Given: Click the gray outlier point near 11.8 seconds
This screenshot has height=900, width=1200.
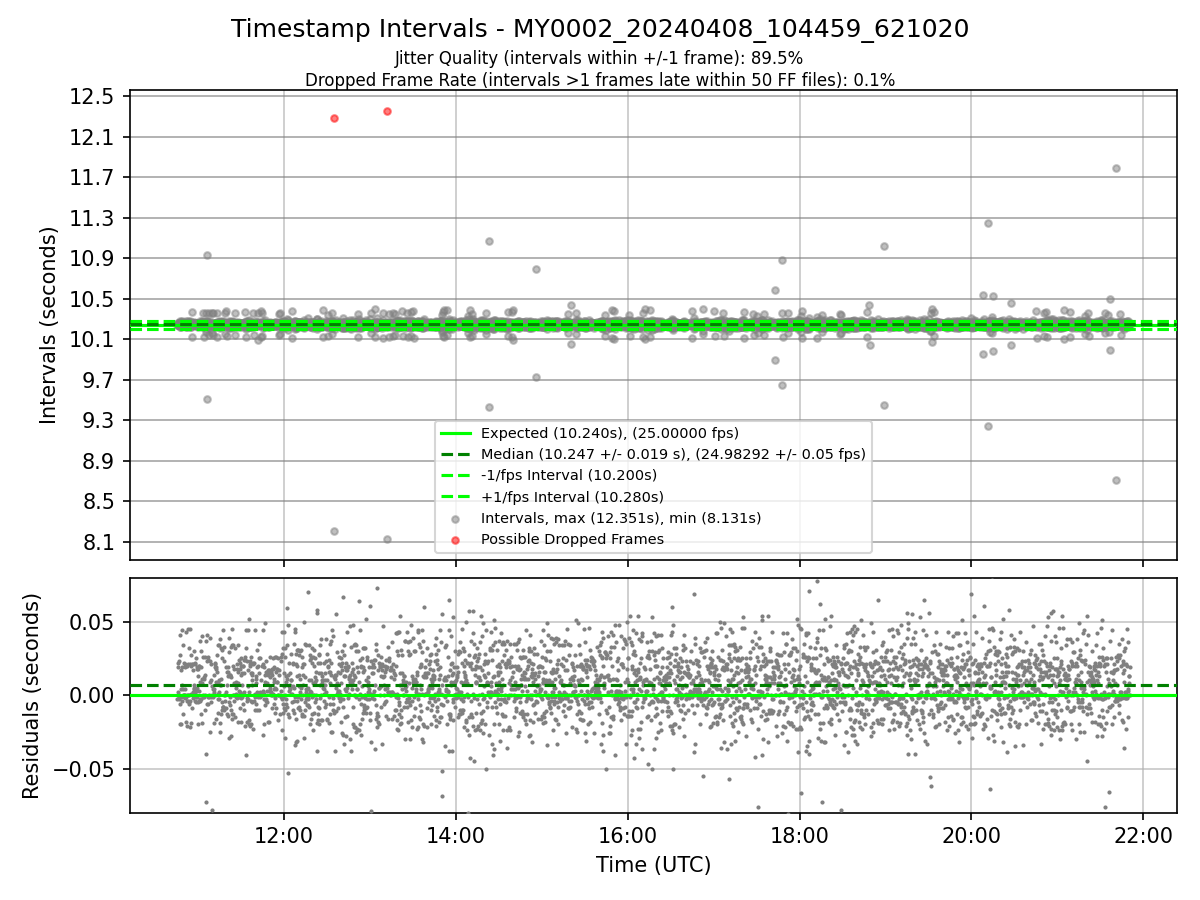Looking at the screenshot, I should (1116, 168).
